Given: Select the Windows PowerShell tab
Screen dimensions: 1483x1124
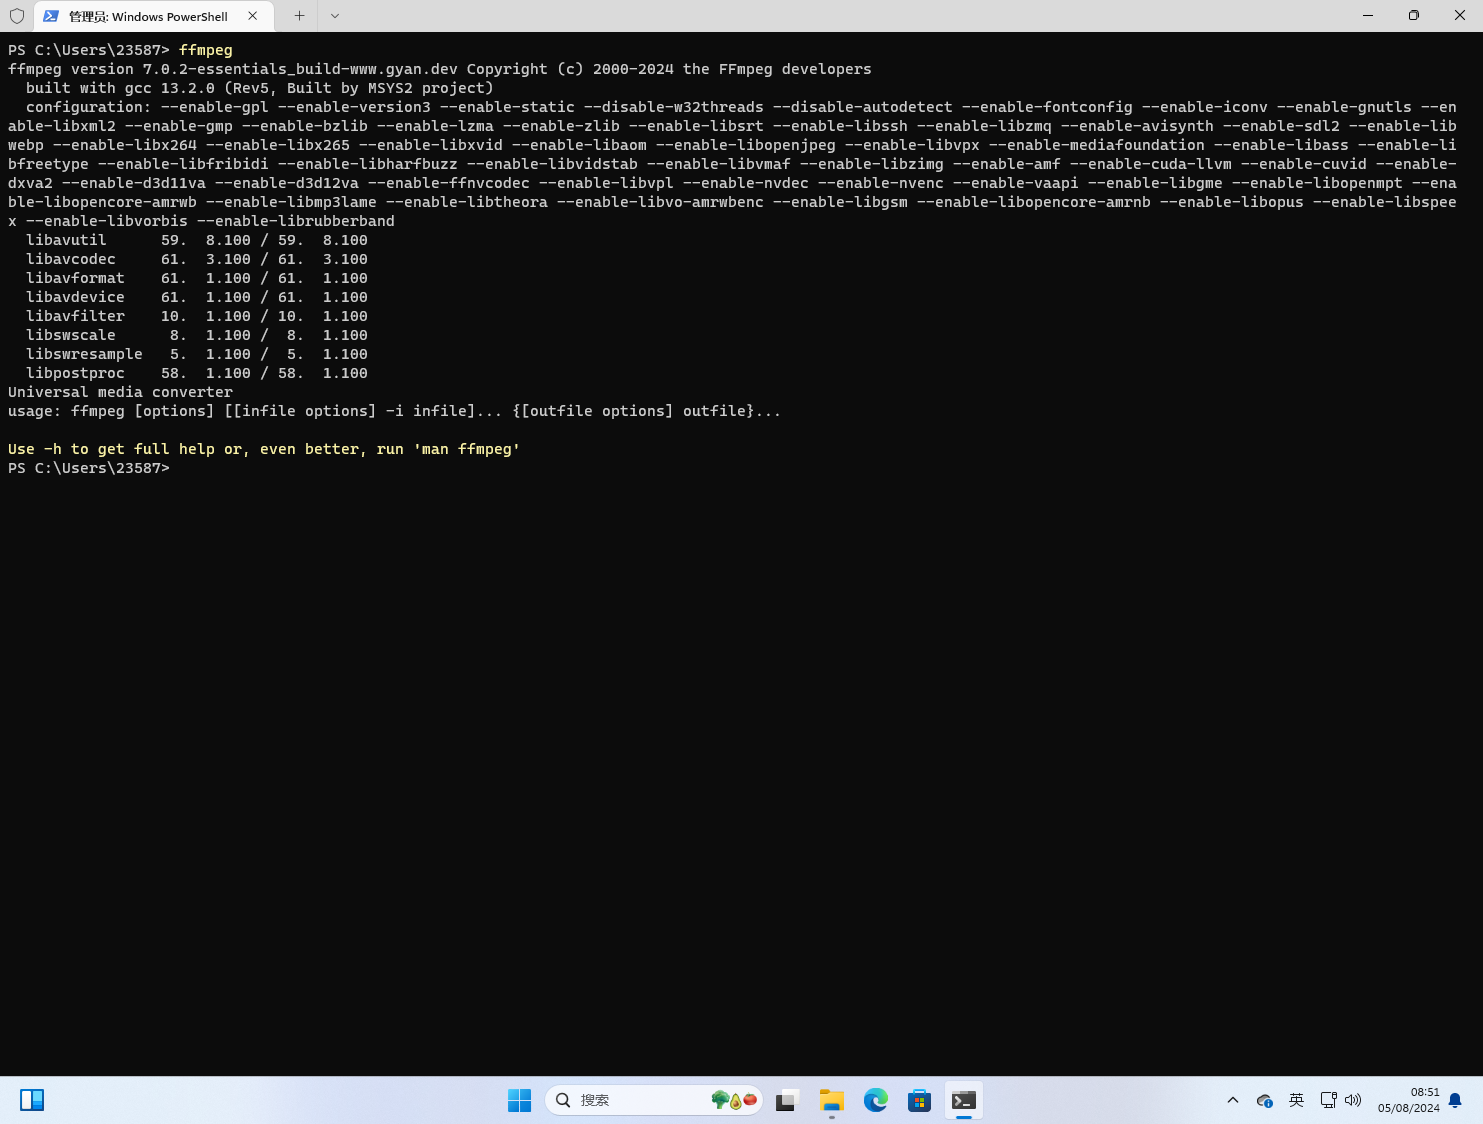Looking at the screenshot, I should pyautogui.click(x=152, y=16).
